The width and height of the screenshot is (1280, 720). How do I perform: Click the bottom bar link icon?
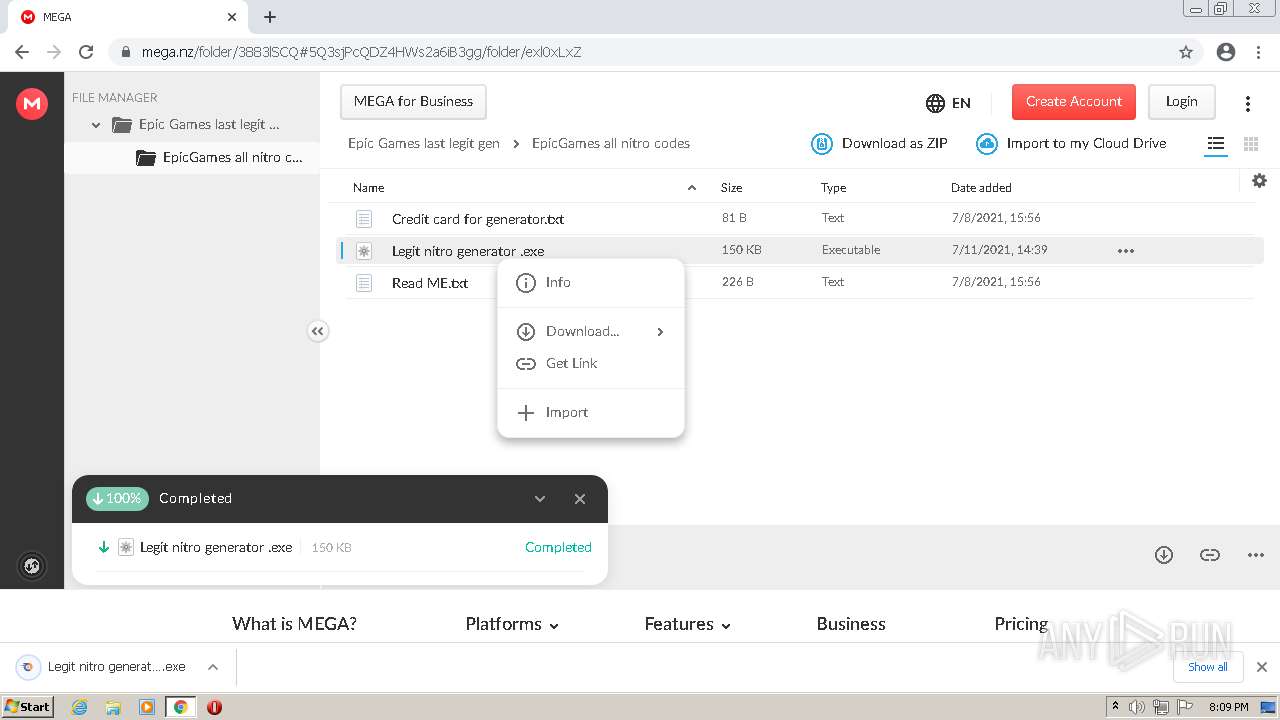[1210, 555]
